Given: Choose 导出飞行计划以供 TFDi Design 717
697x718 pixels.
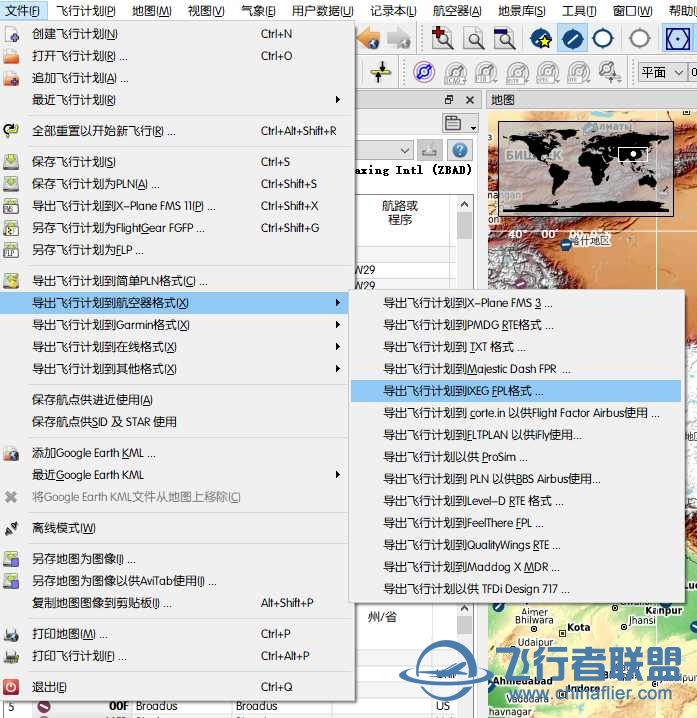Looking at the screenshot, I should [x=516, y=589].
